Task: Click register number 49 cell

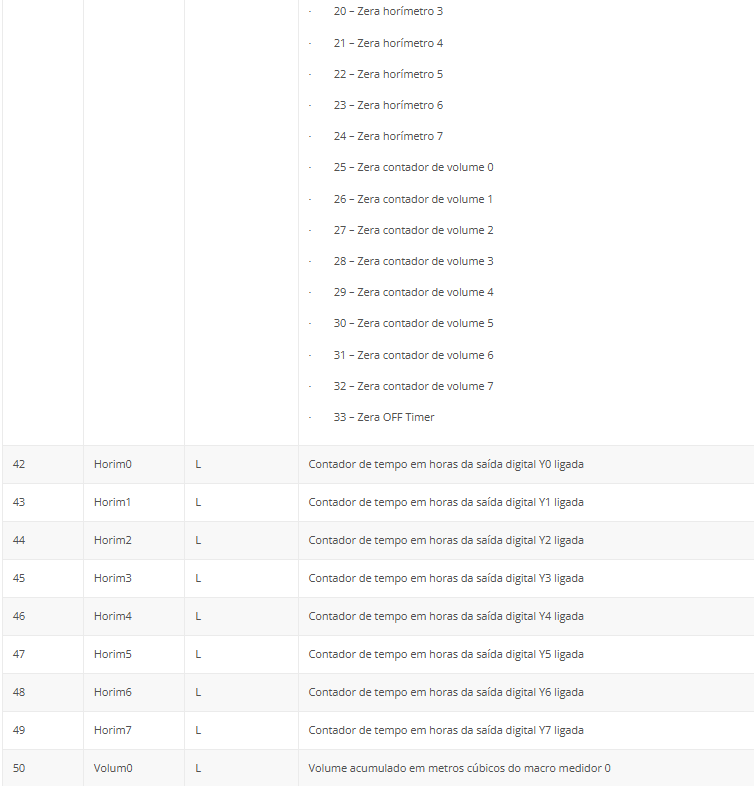Action: point(19,730)
